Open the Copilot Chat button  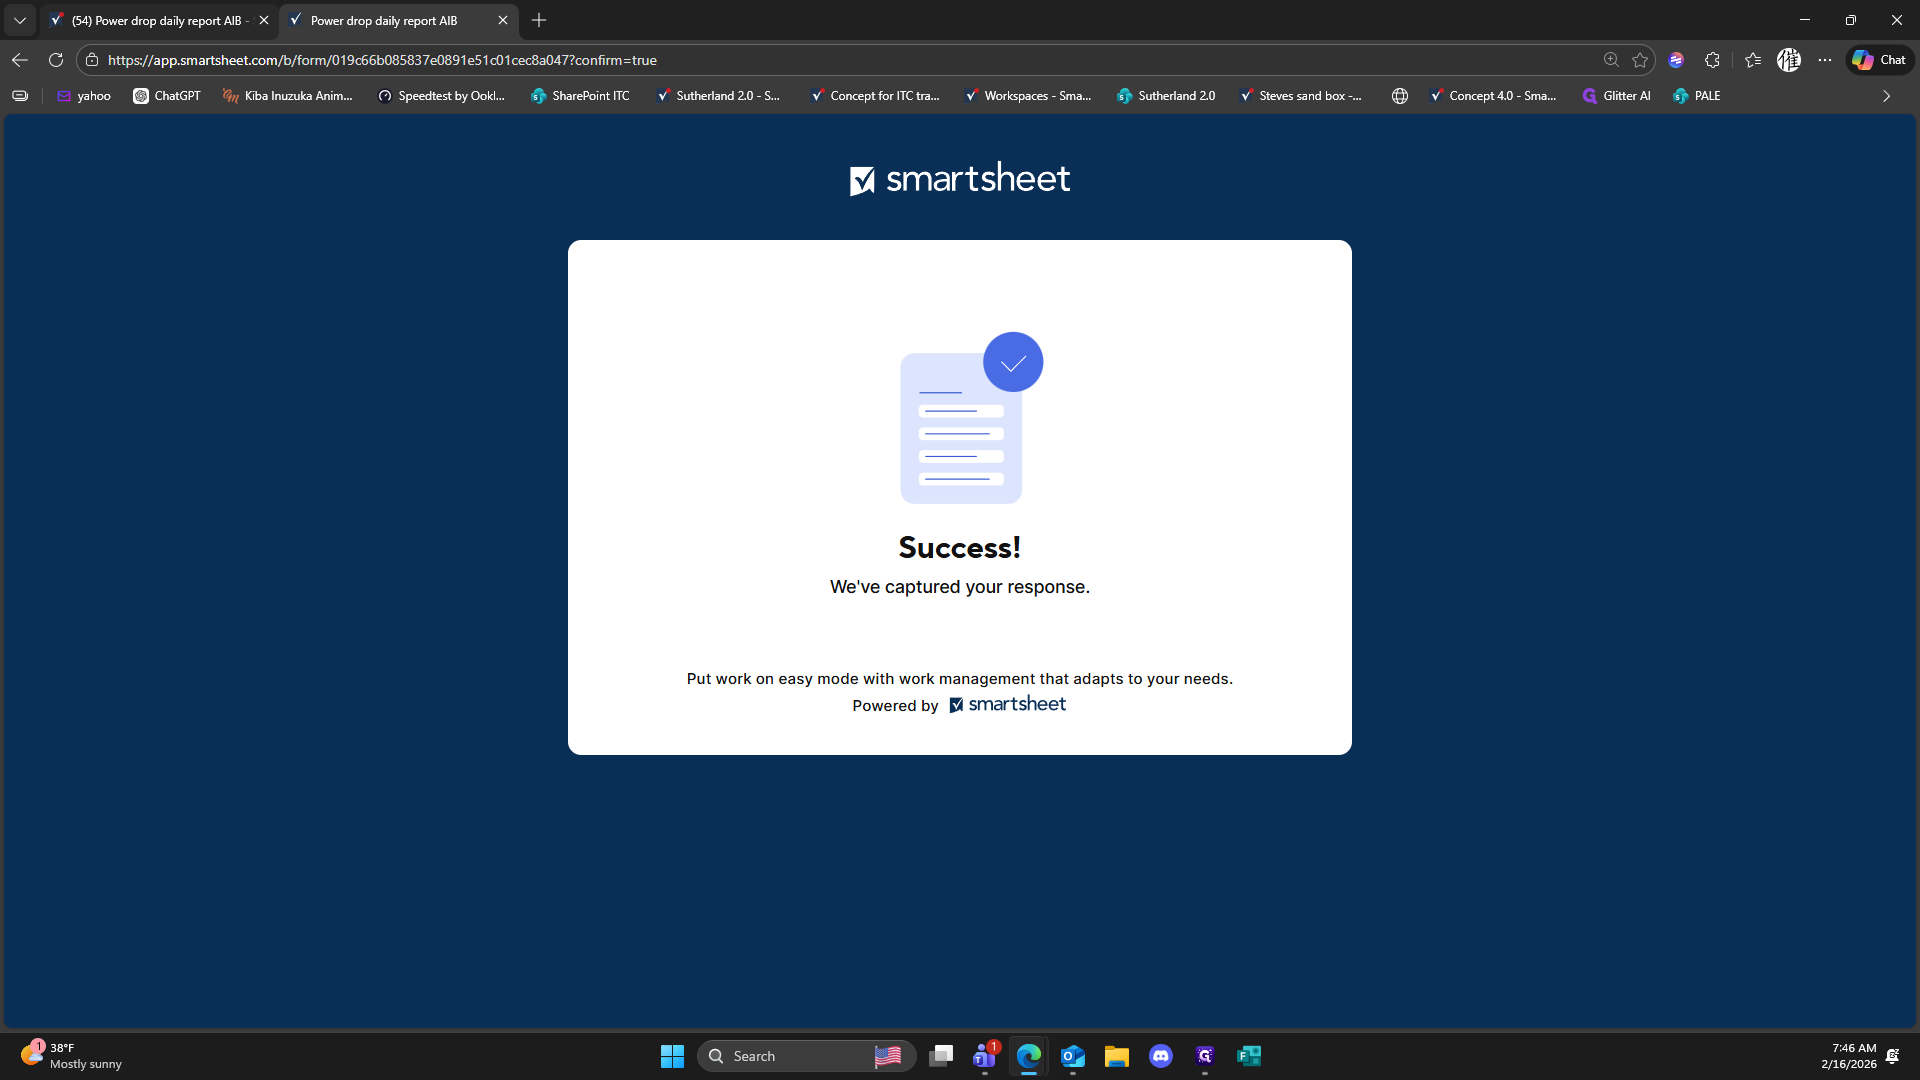tap(1879, 60)
